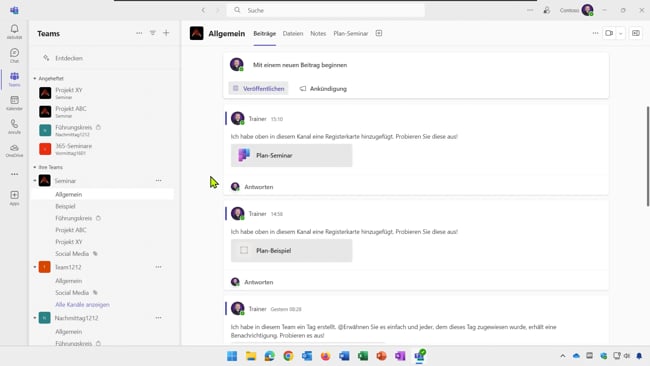Viewport: 650px width, 366px height.
Task: Collapse the Team1212 channel list
Action: coord(35,267)
